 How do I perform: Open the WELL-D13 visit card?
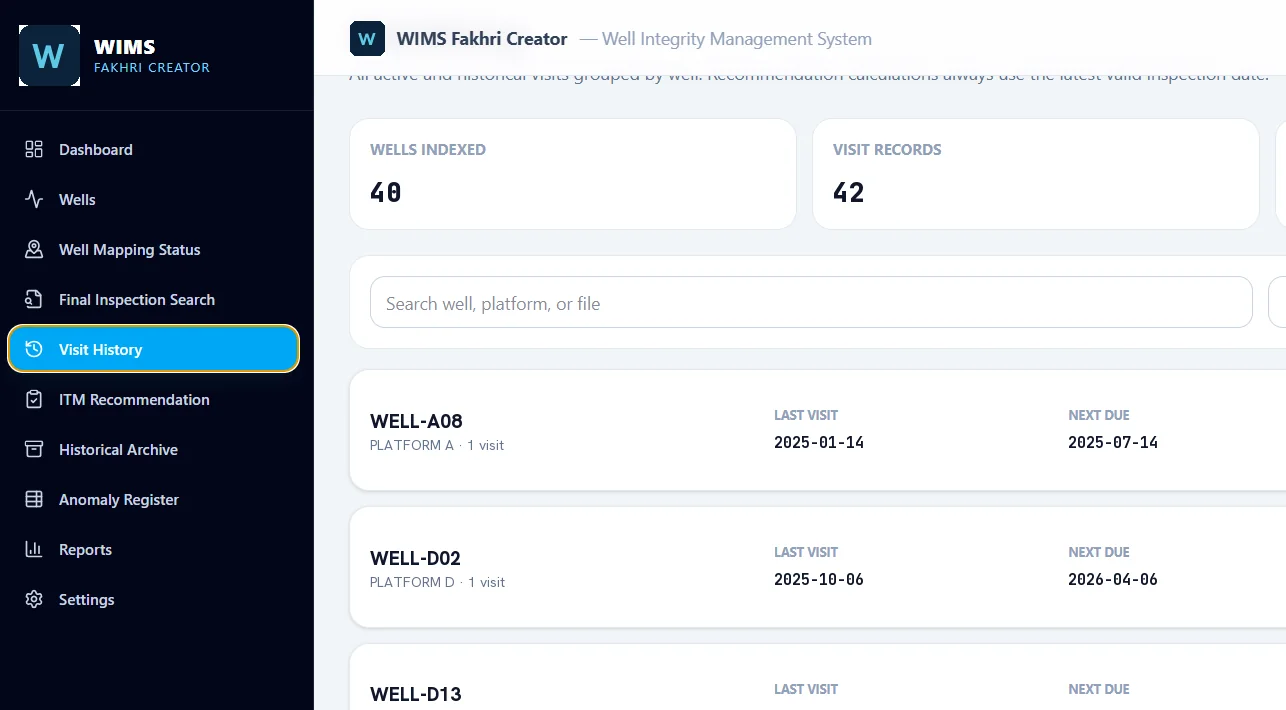point(818,677)
